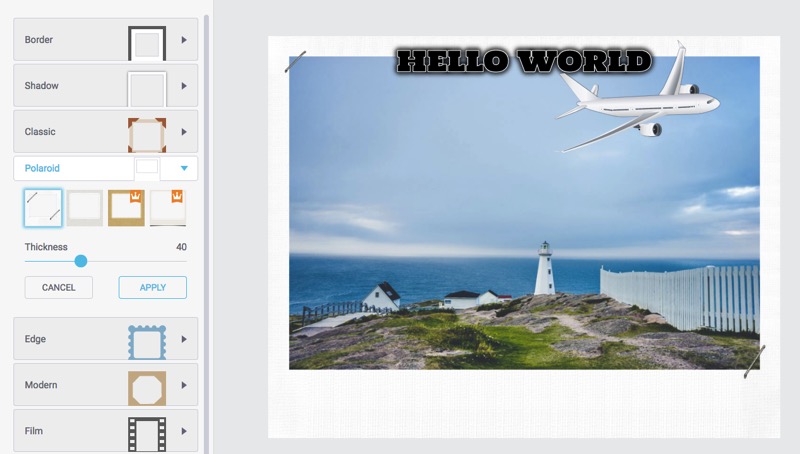Screen dimensions: 800x454
Task: Click the Film strip frame icon
Action: point(147,434)
